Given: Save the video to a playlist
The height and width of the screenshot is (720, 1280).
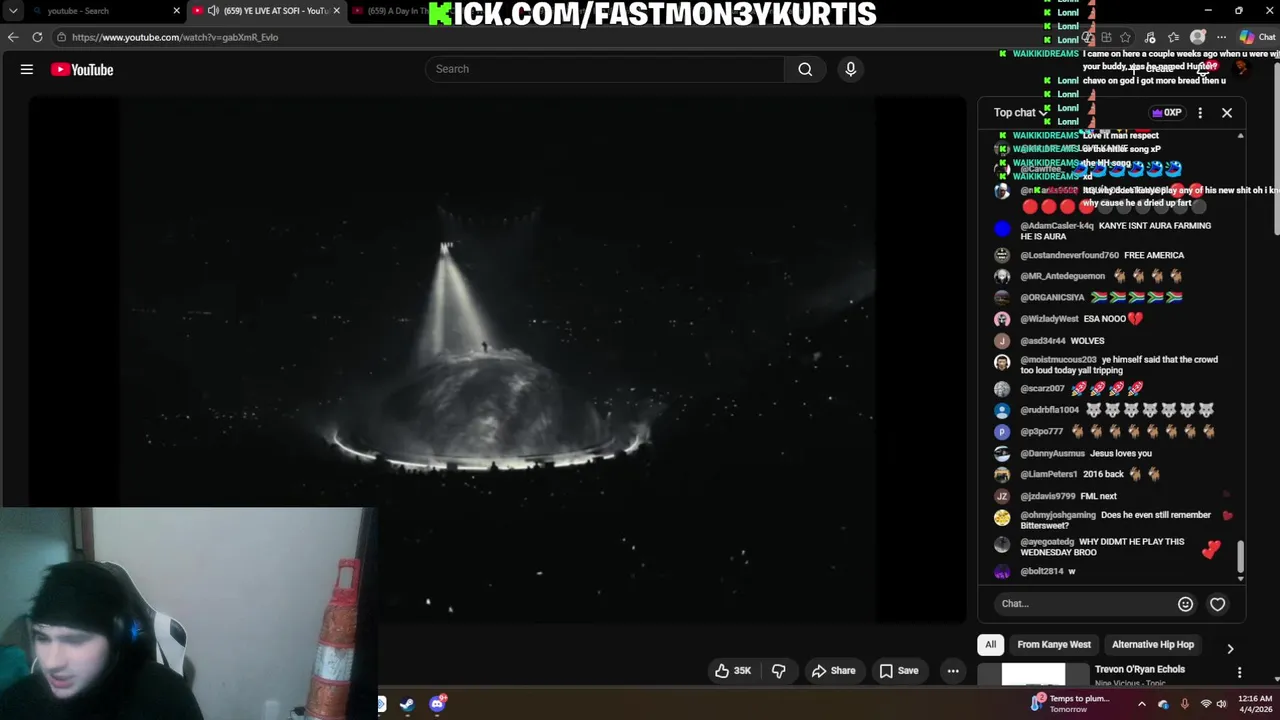Looking at the screenshot, I should 898,671.
